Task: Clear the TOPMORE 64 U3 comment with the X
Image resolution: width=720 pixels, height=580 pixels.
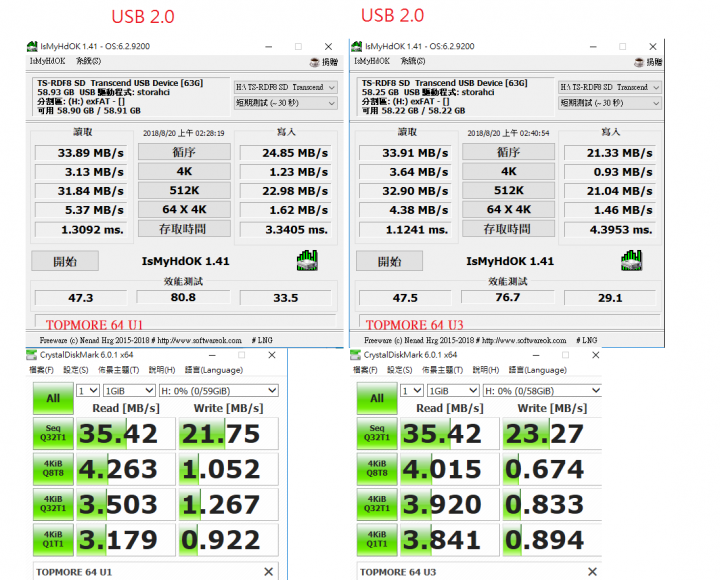Action: (592, 572)
